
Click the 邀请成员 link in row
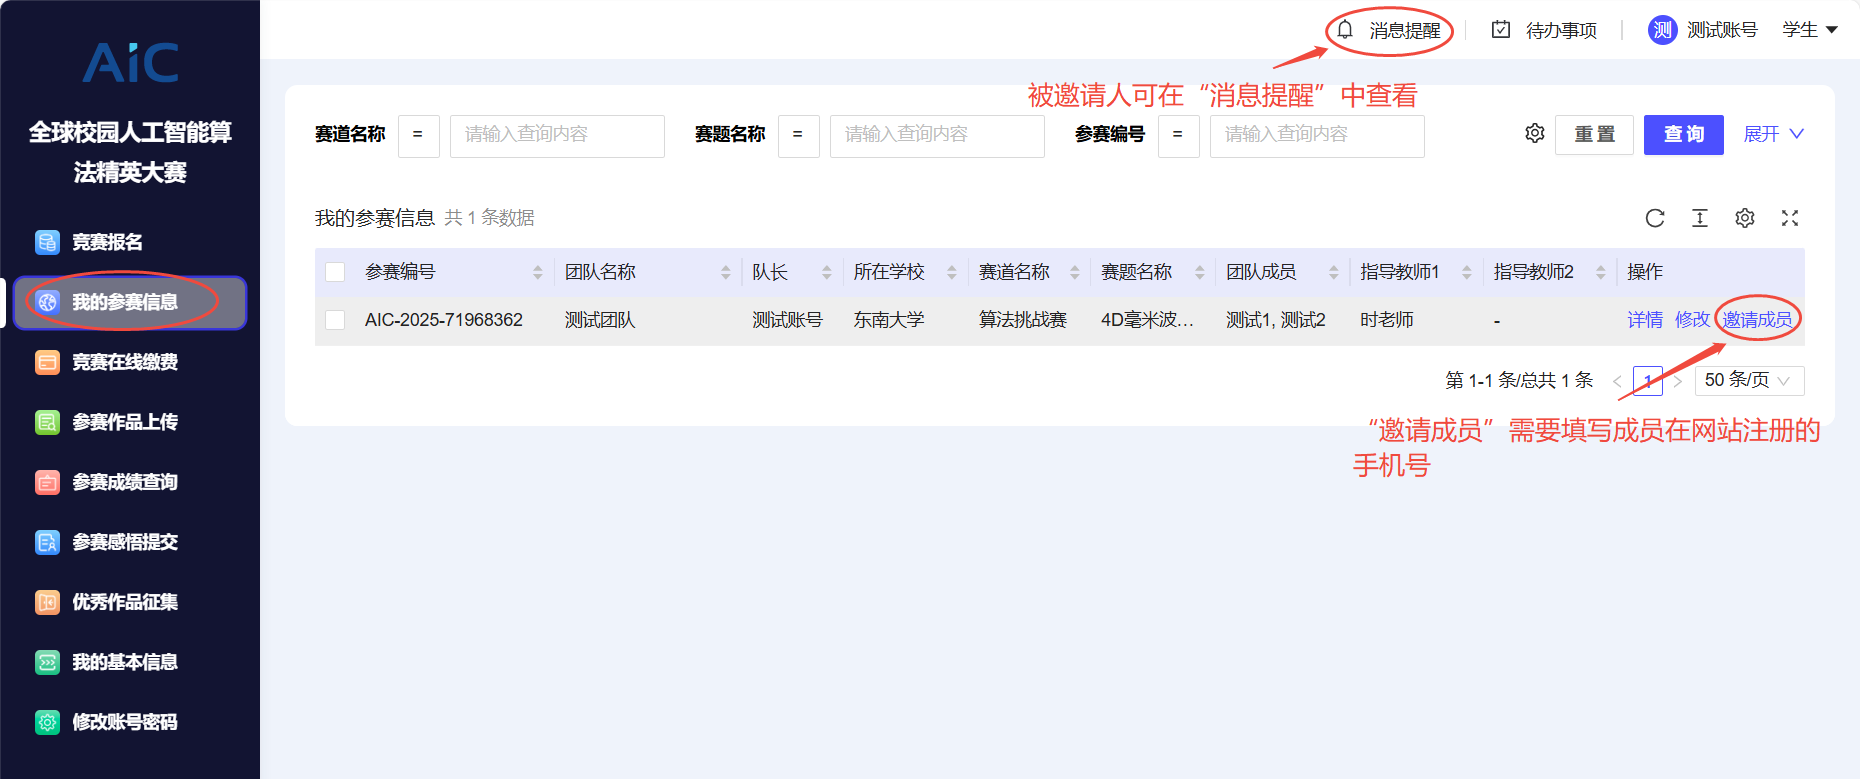pyautogui.click(x=1757, y=320)
